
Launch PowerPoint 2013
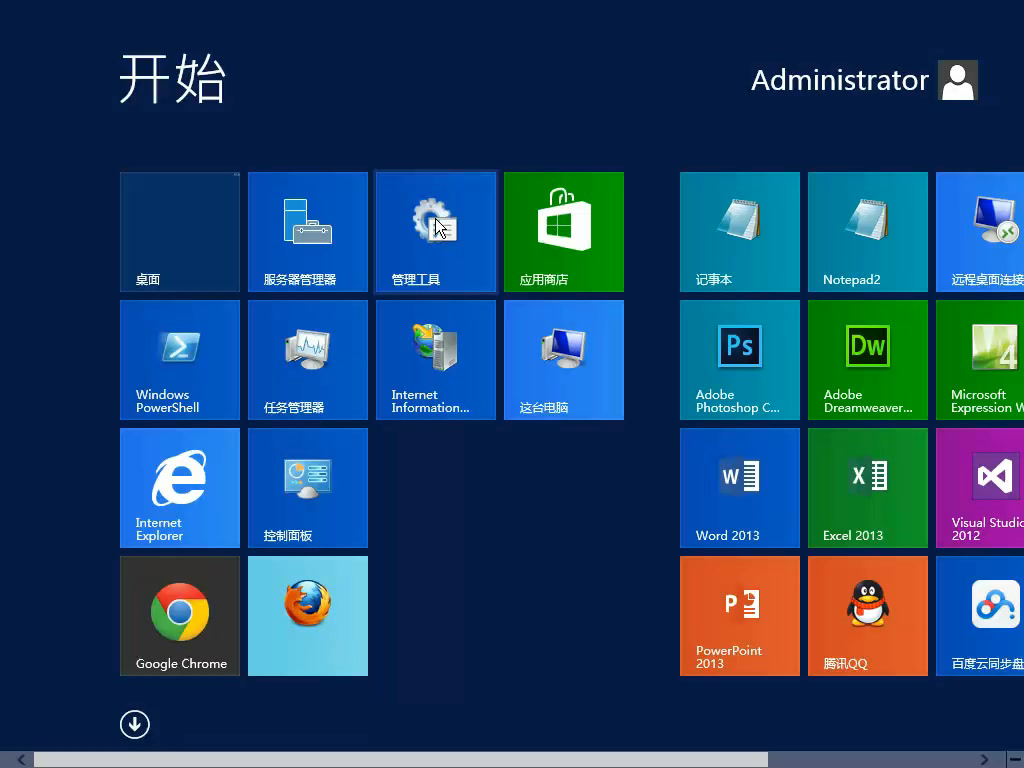pyautogui.click(x=740, y=615)
